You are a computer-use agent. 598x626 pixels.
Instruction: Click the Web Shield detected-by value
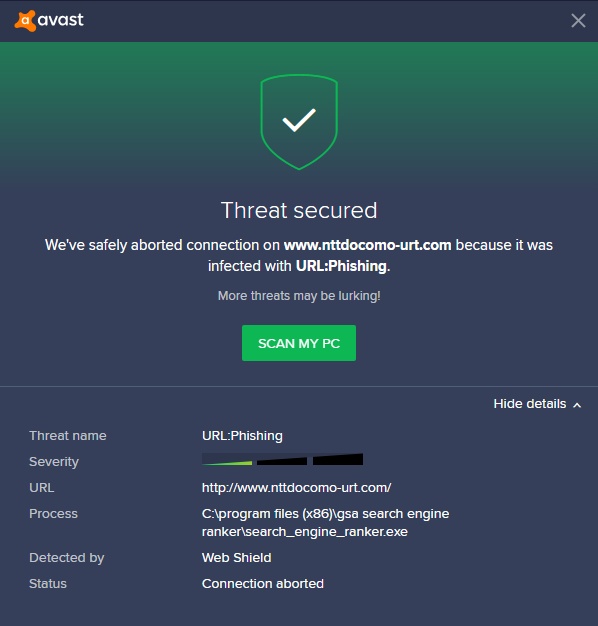pos(237,557)
